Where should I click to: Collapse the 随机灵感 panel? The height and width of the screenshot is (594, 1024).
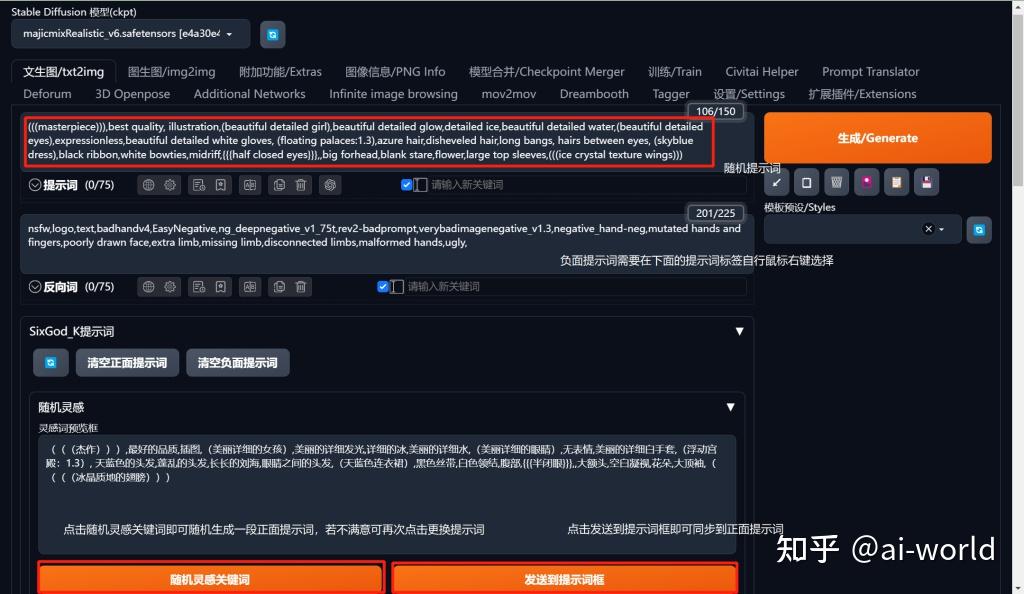[x=730, y=407]
